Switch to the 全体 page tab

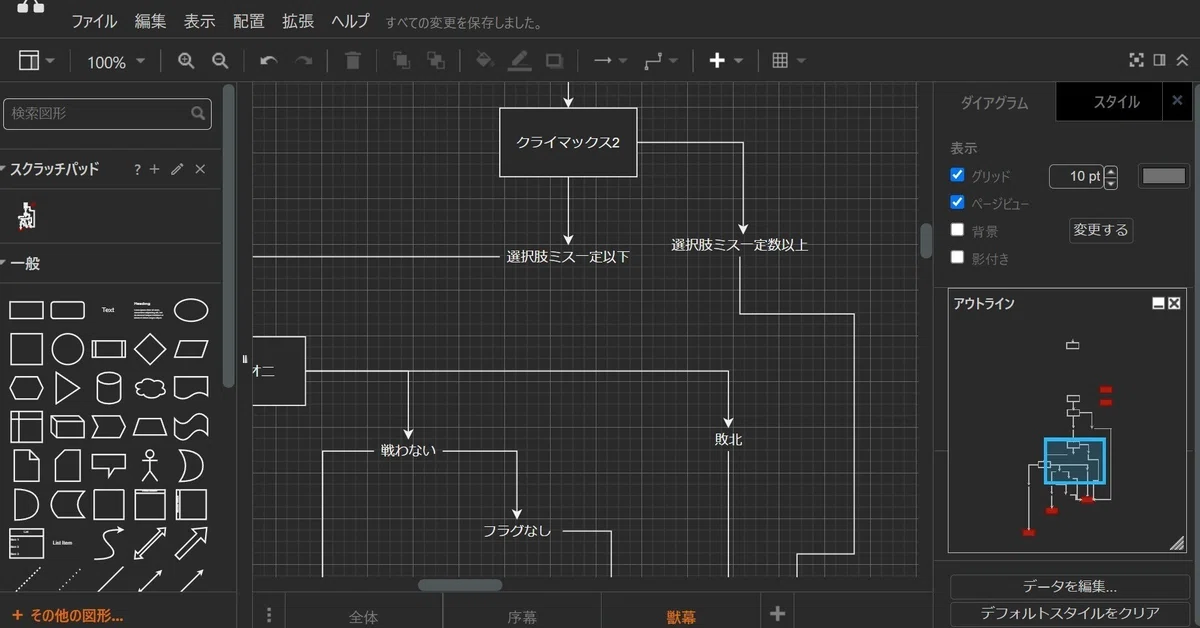coord(364,617)
